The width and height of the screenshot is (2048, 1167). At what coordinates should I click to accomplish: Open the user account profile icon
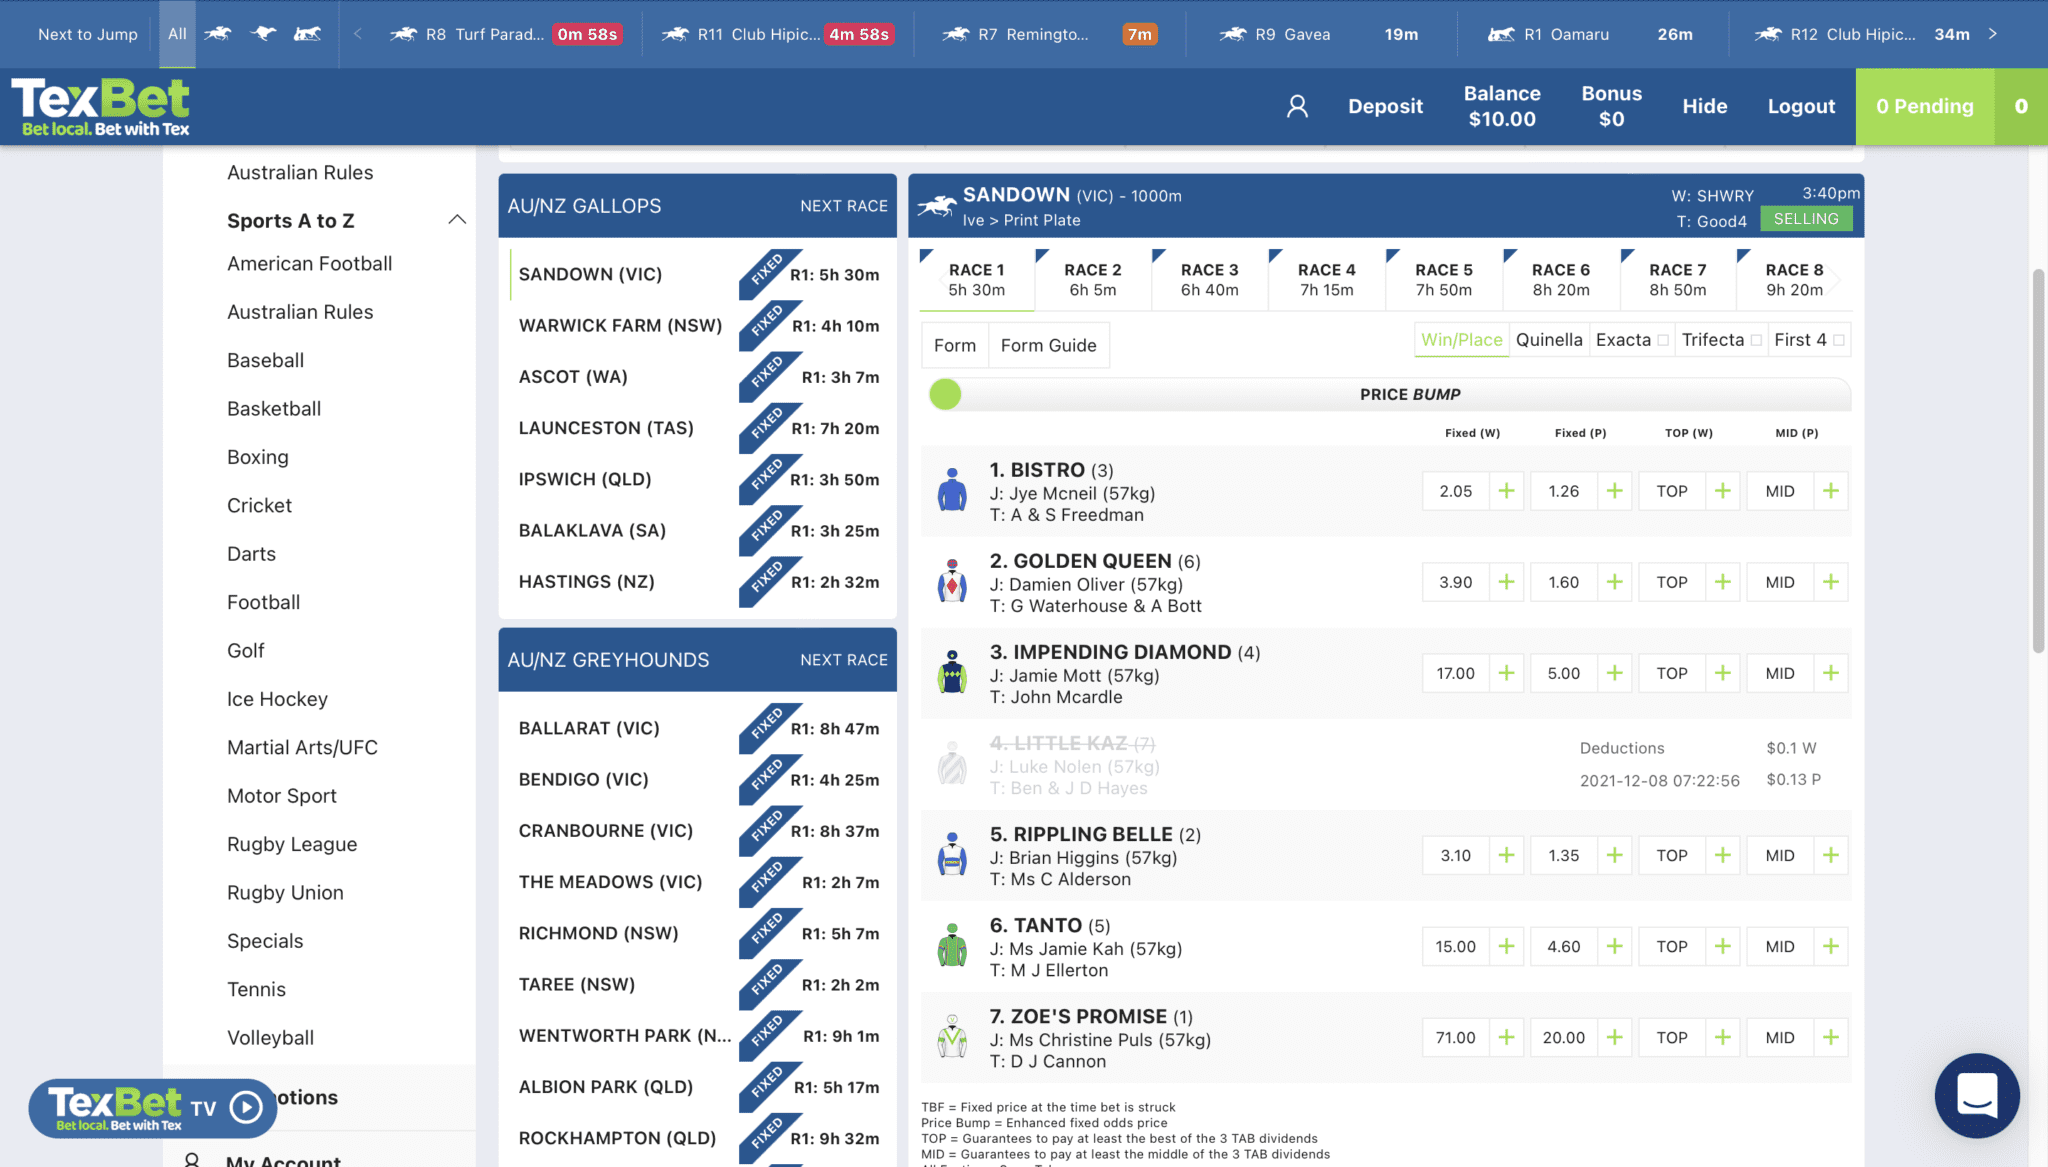pos(1297,106)
